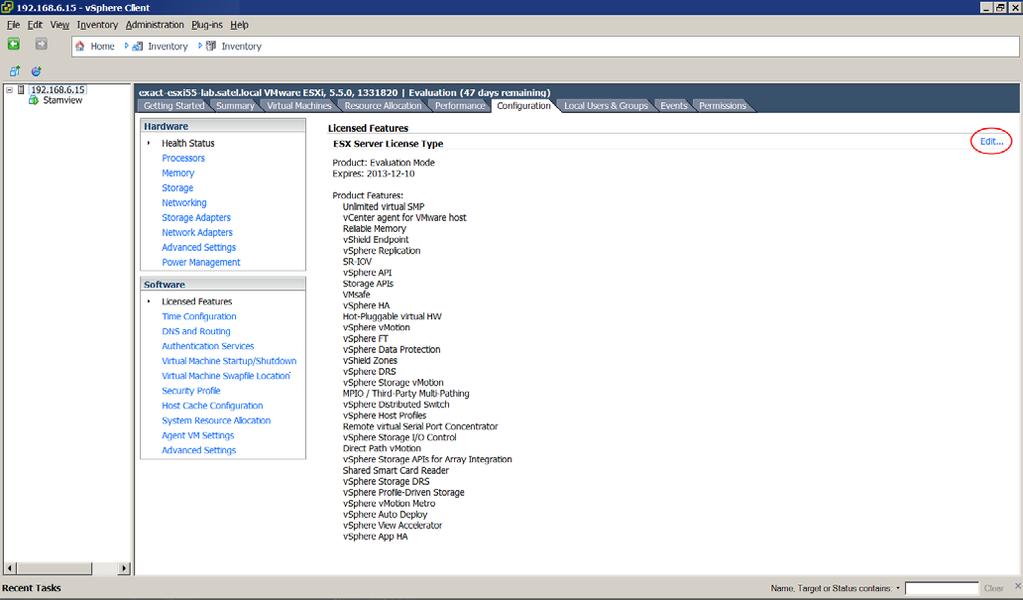Switch to the Performance tab
Screen dimensions: 1023x600
[x=460, y=106]
